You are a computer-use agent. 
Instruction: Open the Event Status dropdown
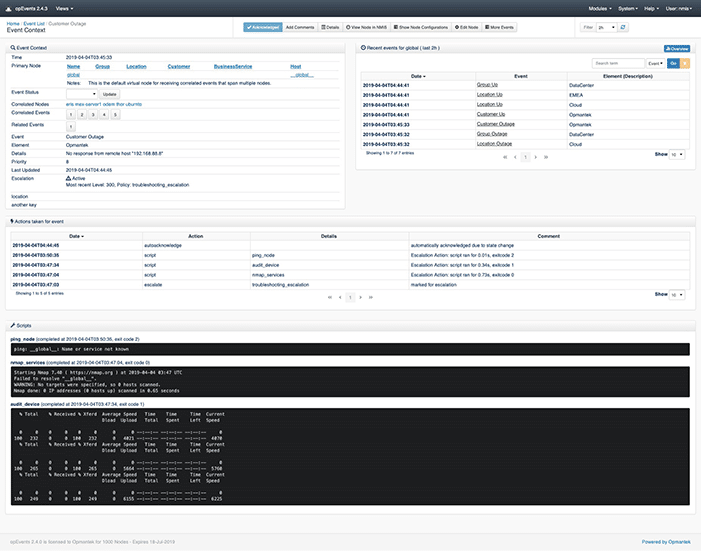click(82, 94)
